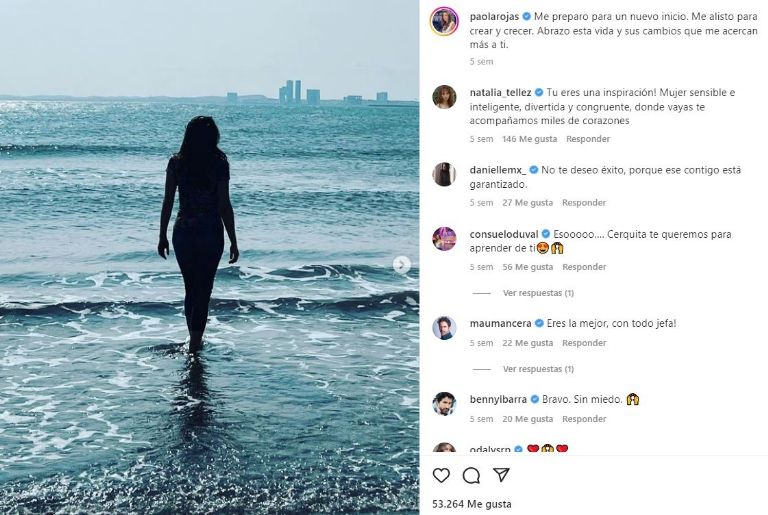This screenshot has width=768, height=515.
Task: View the 56 likes on consueloduval comment
Action: (x=527, y=267)
